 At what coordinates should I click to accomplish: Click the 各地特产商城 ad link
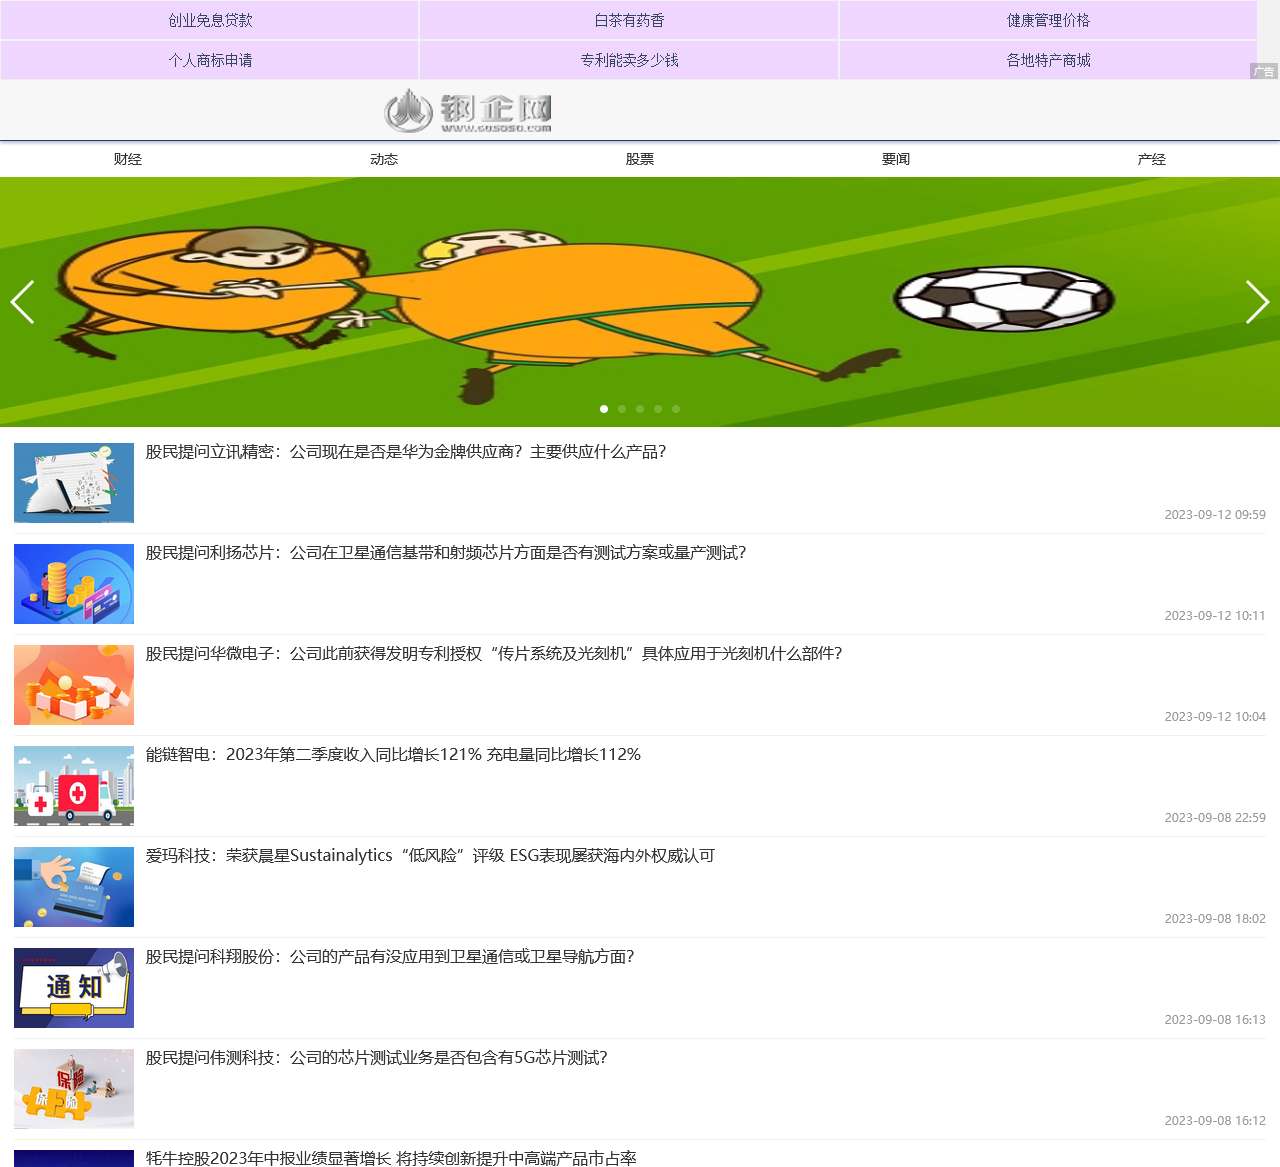[x=1048, y=60]
